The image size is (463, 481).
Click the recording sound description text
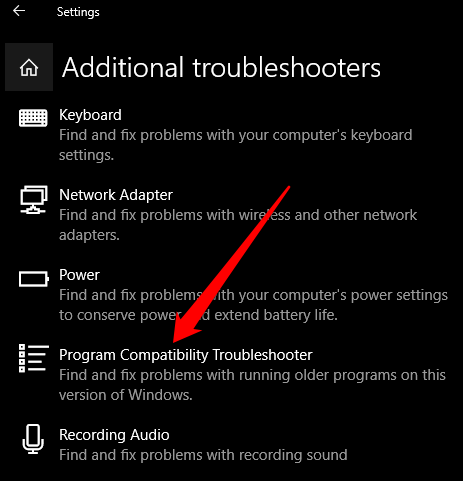tap(203, 455)
